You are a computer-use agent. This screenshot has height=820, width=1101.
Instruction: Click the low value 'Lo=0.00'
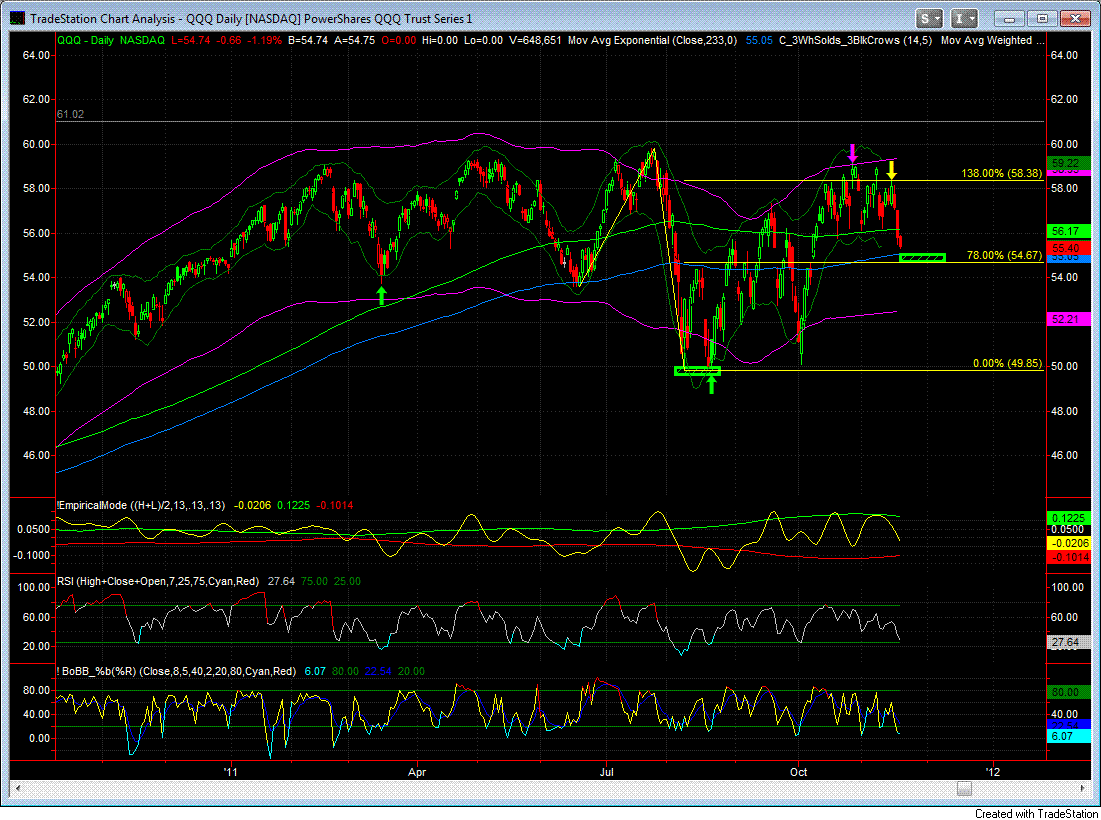pos(483,41)
